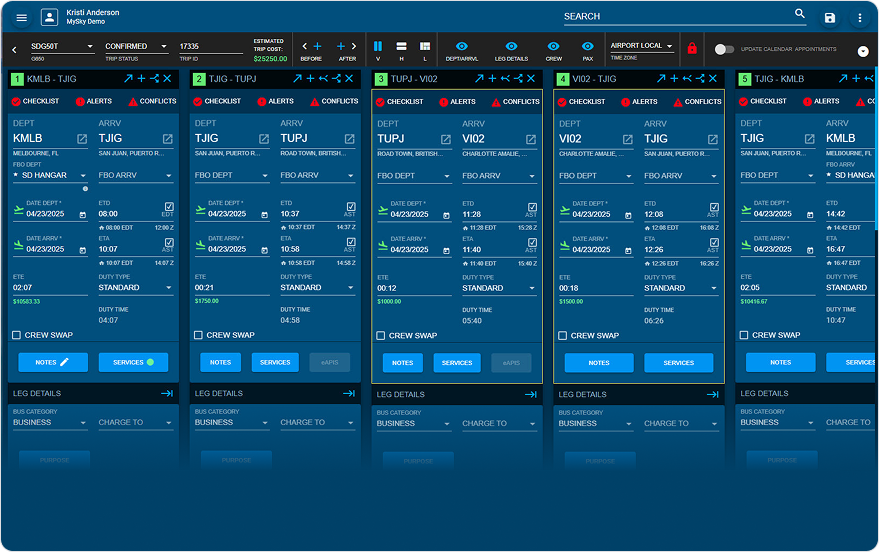This screenshot has width=879, height=552.
Task: Toggle CREW visibility eye
Action: pos(553,47)
